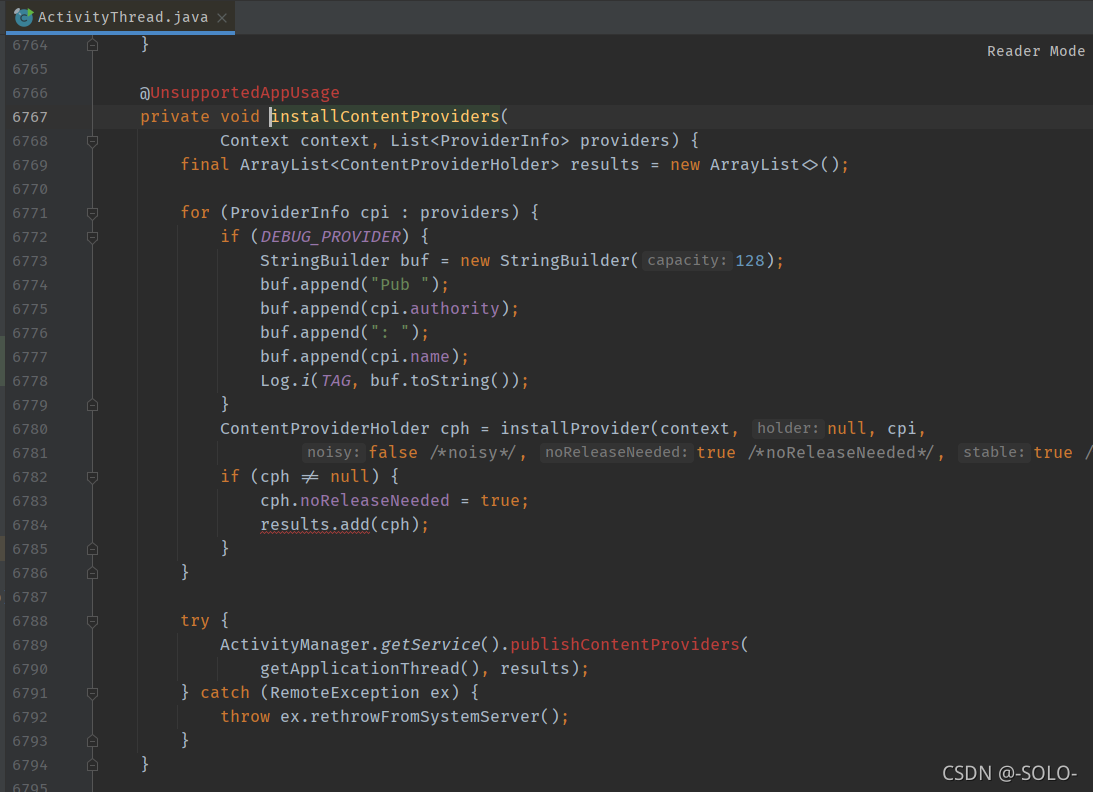1093x792 pixels.
Task: Click the noReleaseNeeded: parameter hint
Action: pos(616,452)
